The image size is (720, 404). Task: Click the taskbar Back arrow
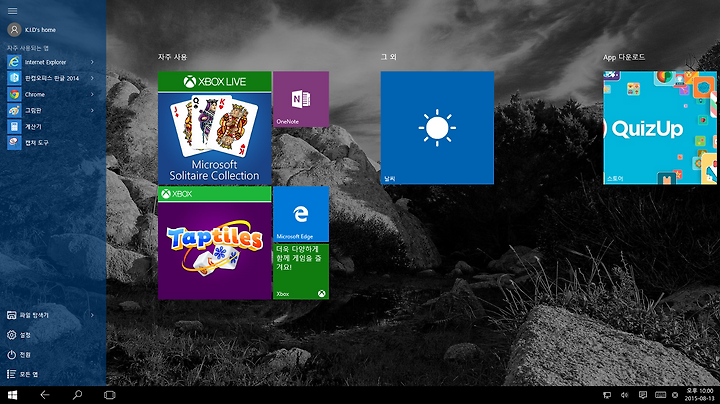45,395
